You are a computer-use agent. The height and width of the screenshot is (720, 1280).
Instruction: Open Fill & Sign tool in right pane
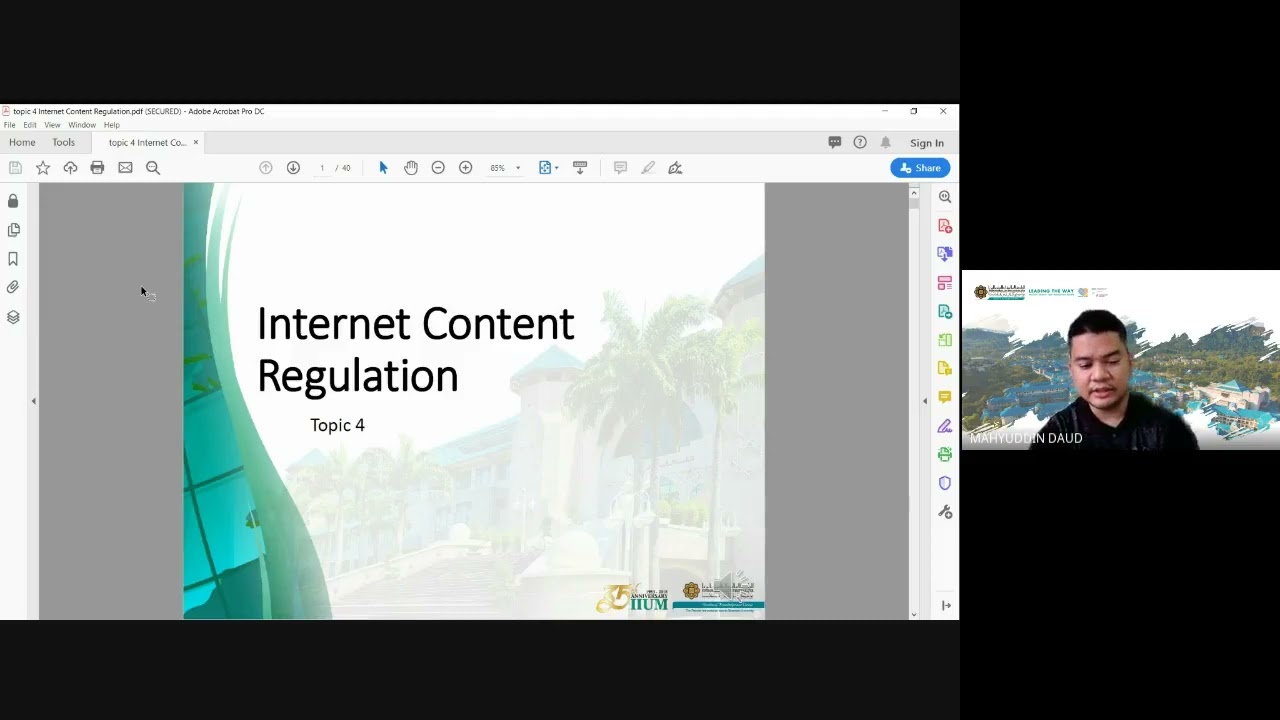(945, 426)
